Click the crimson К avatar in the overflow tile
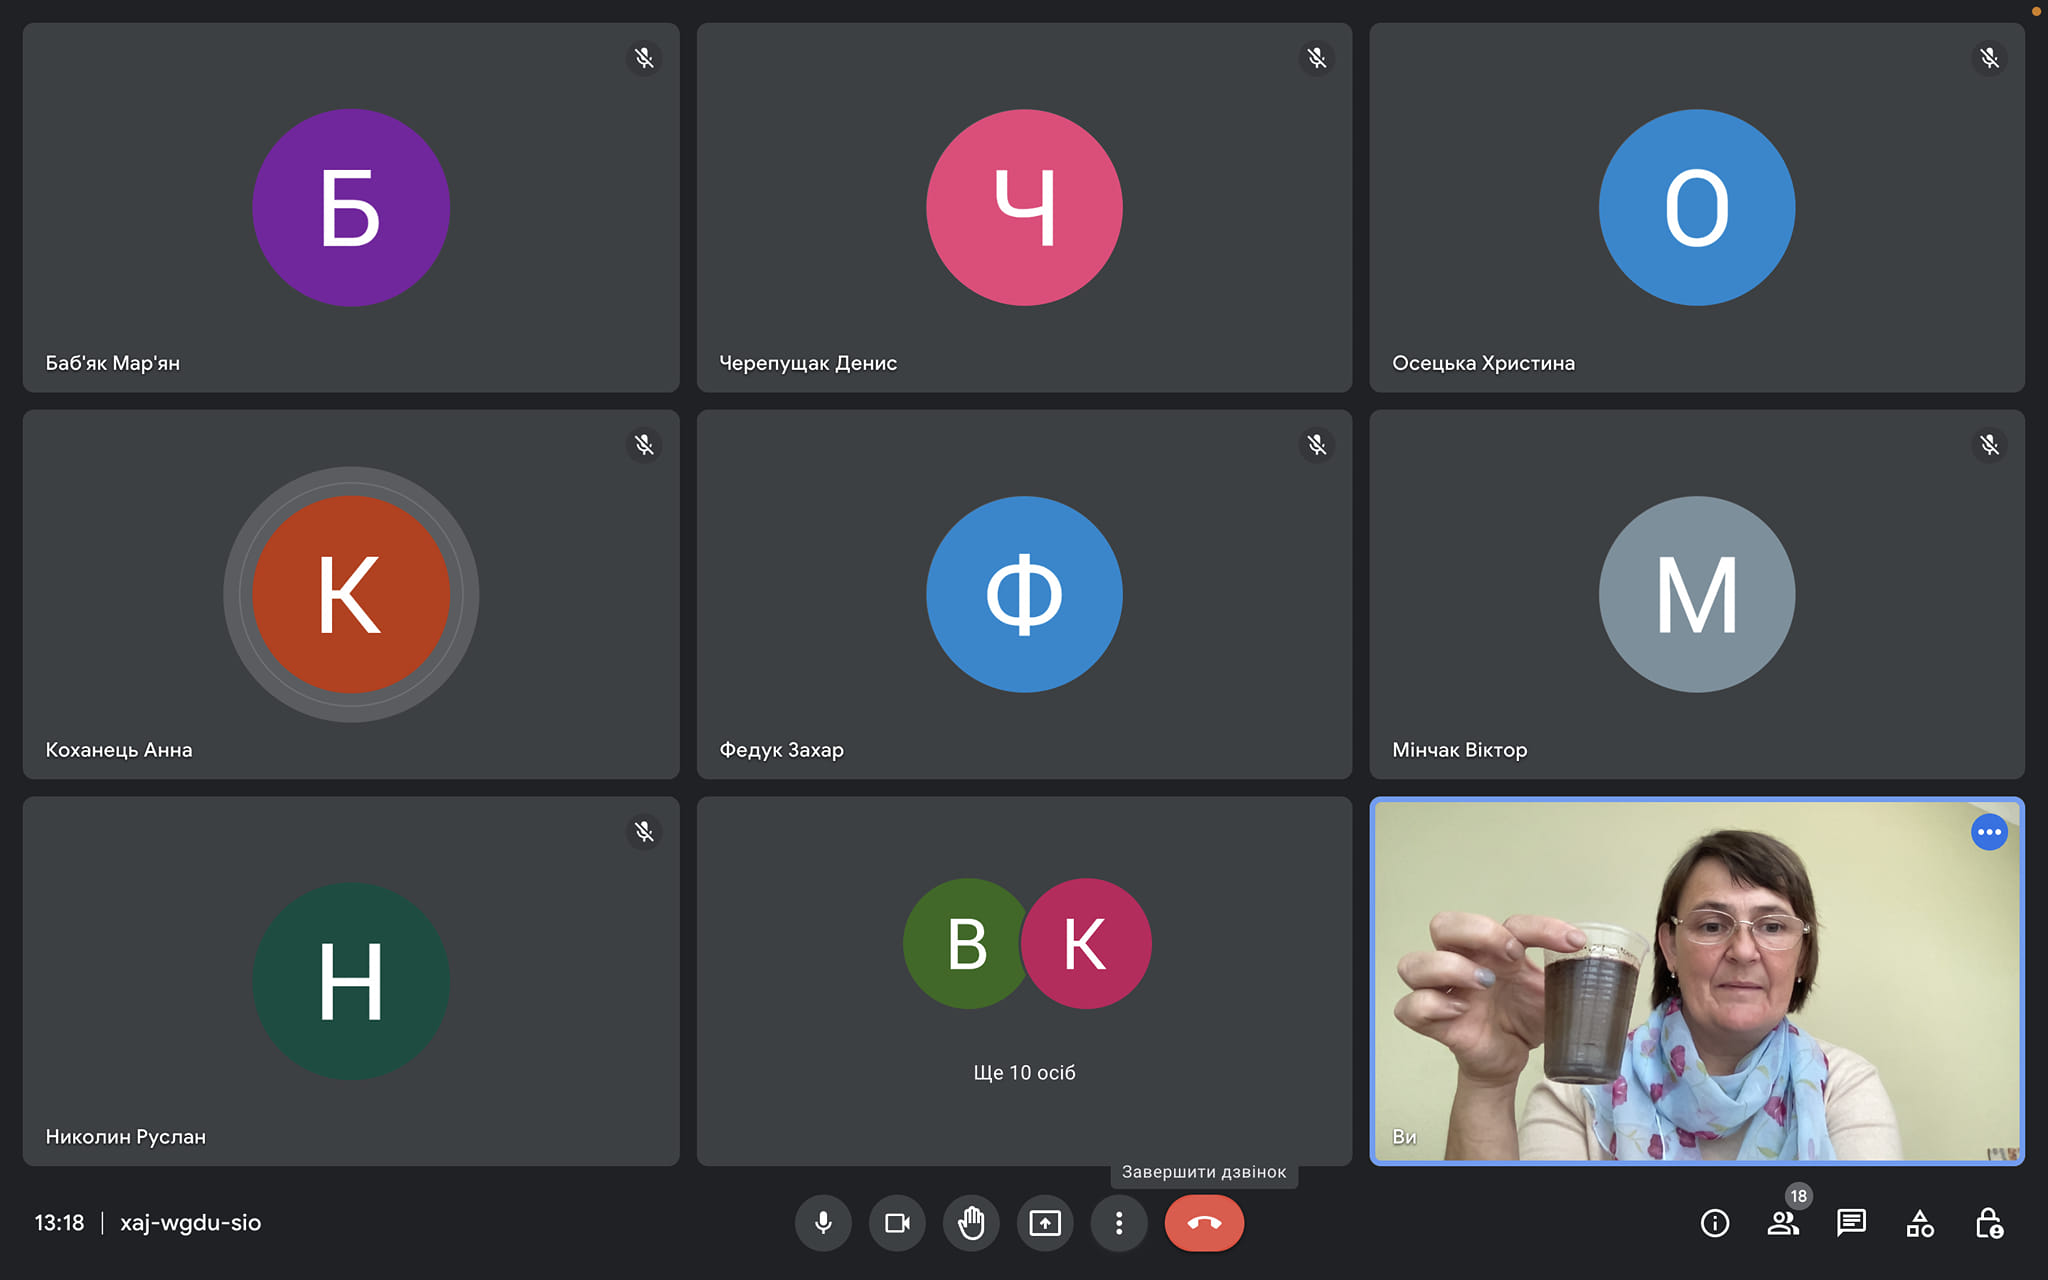This screenshot has width=2048, height=1280. click(1086, 943)
